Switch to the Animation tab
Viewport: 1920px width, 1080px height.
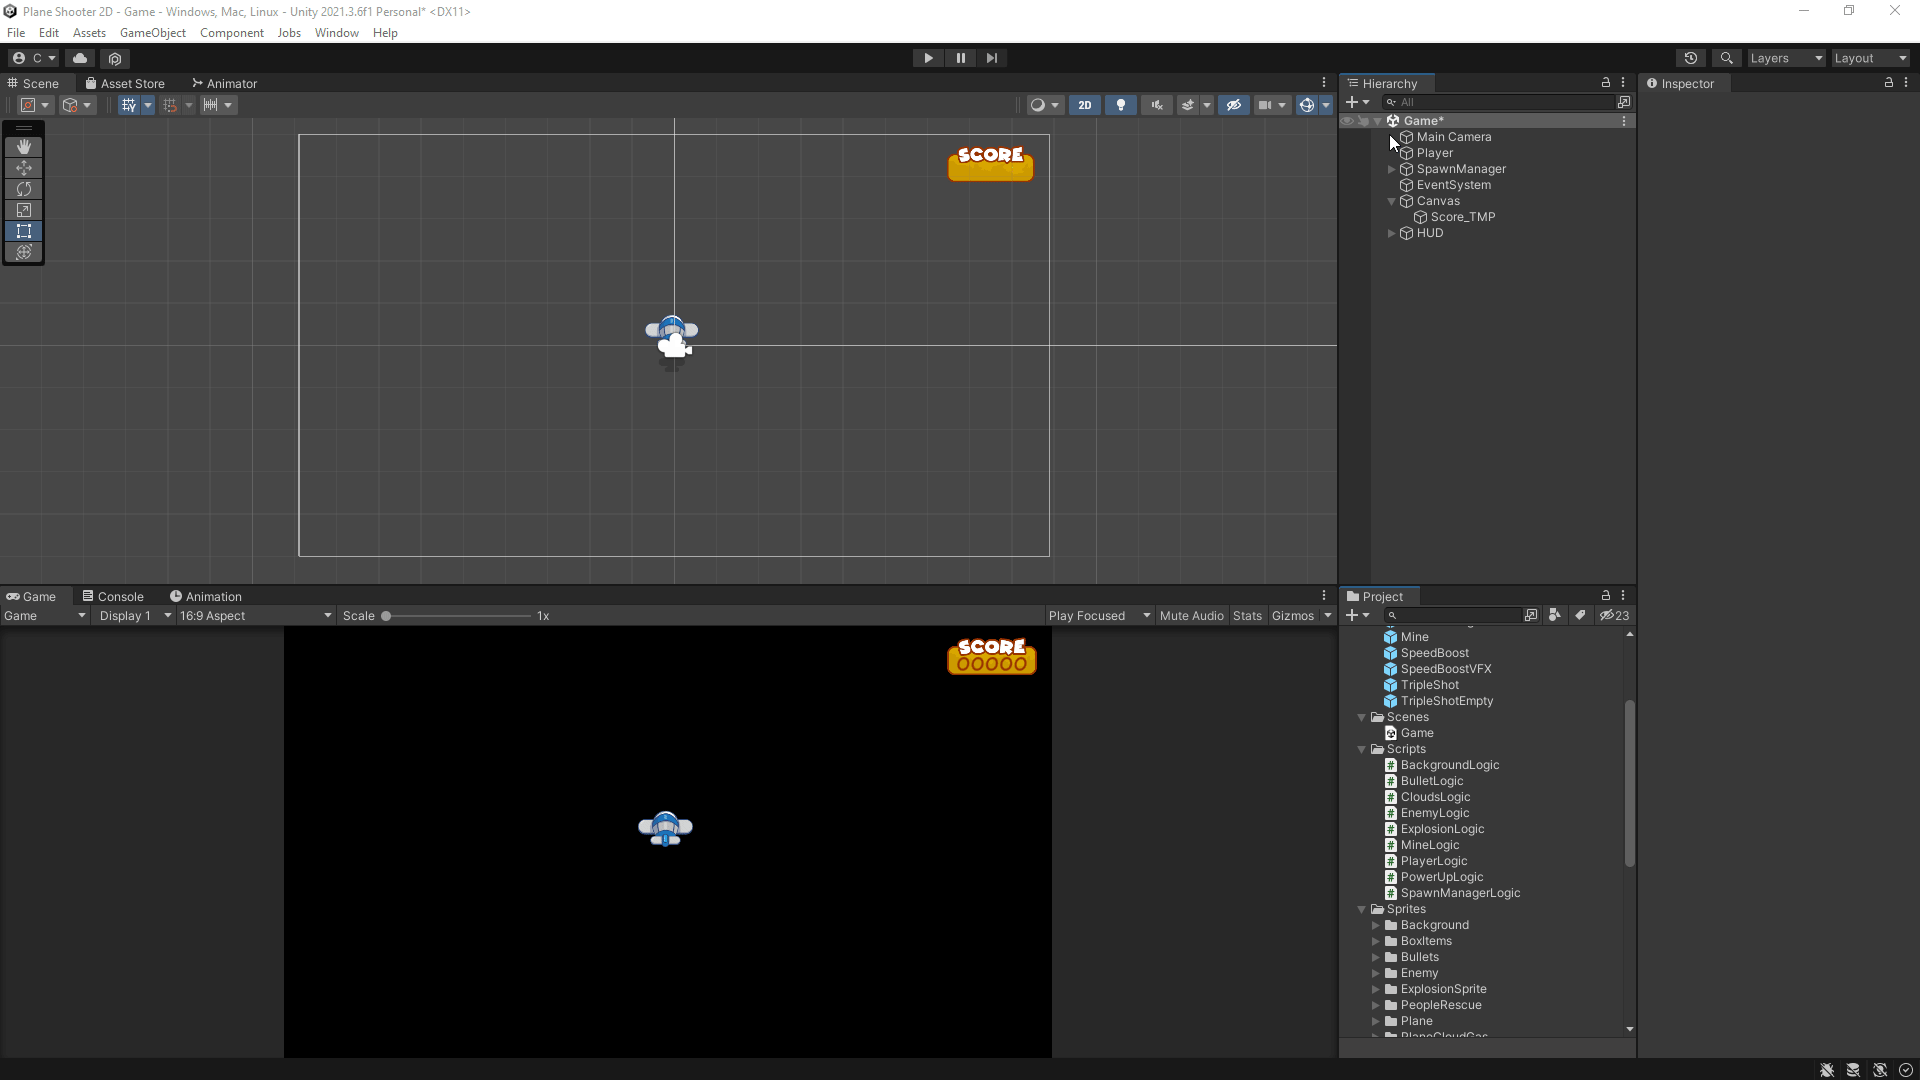(x=206, y=596)
